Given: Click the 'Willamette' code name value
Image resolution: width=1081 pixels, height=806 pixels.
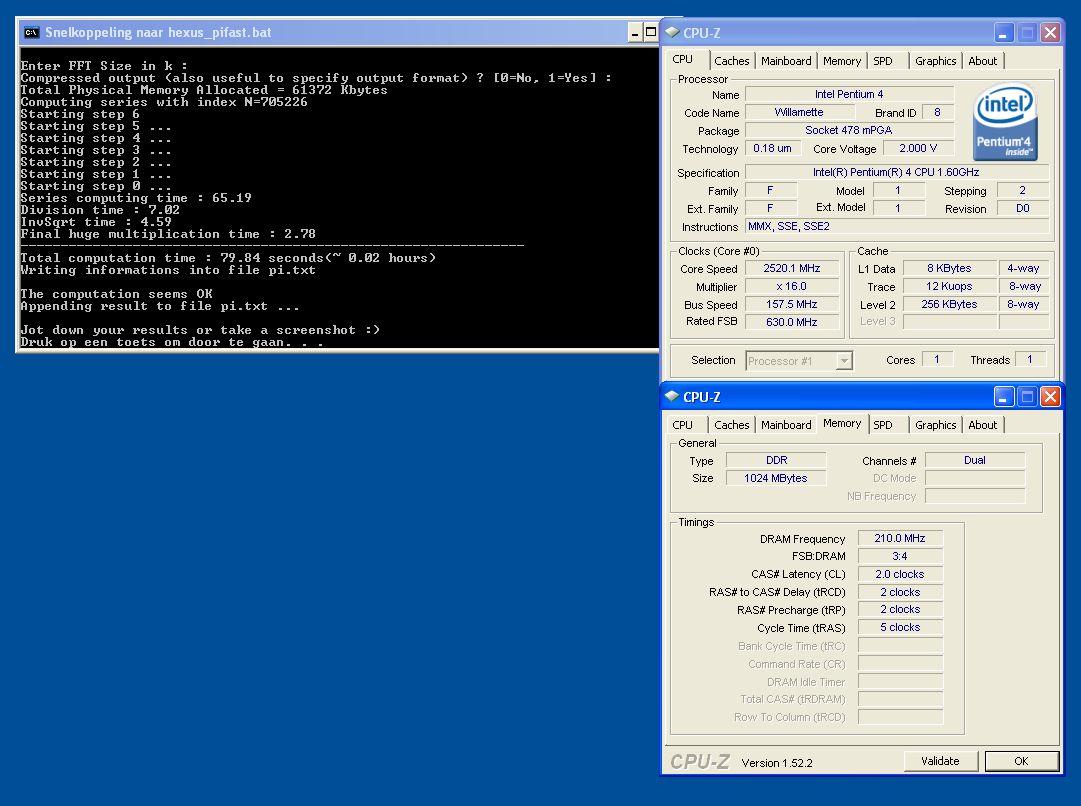Looking at the screenshot, I should tap(798, 112).
